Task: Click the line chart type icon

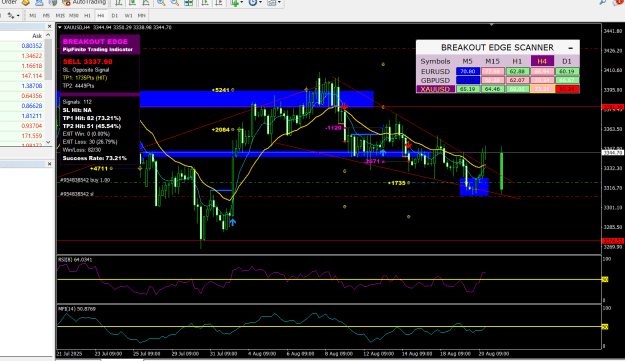Action: tap(146, 2)
